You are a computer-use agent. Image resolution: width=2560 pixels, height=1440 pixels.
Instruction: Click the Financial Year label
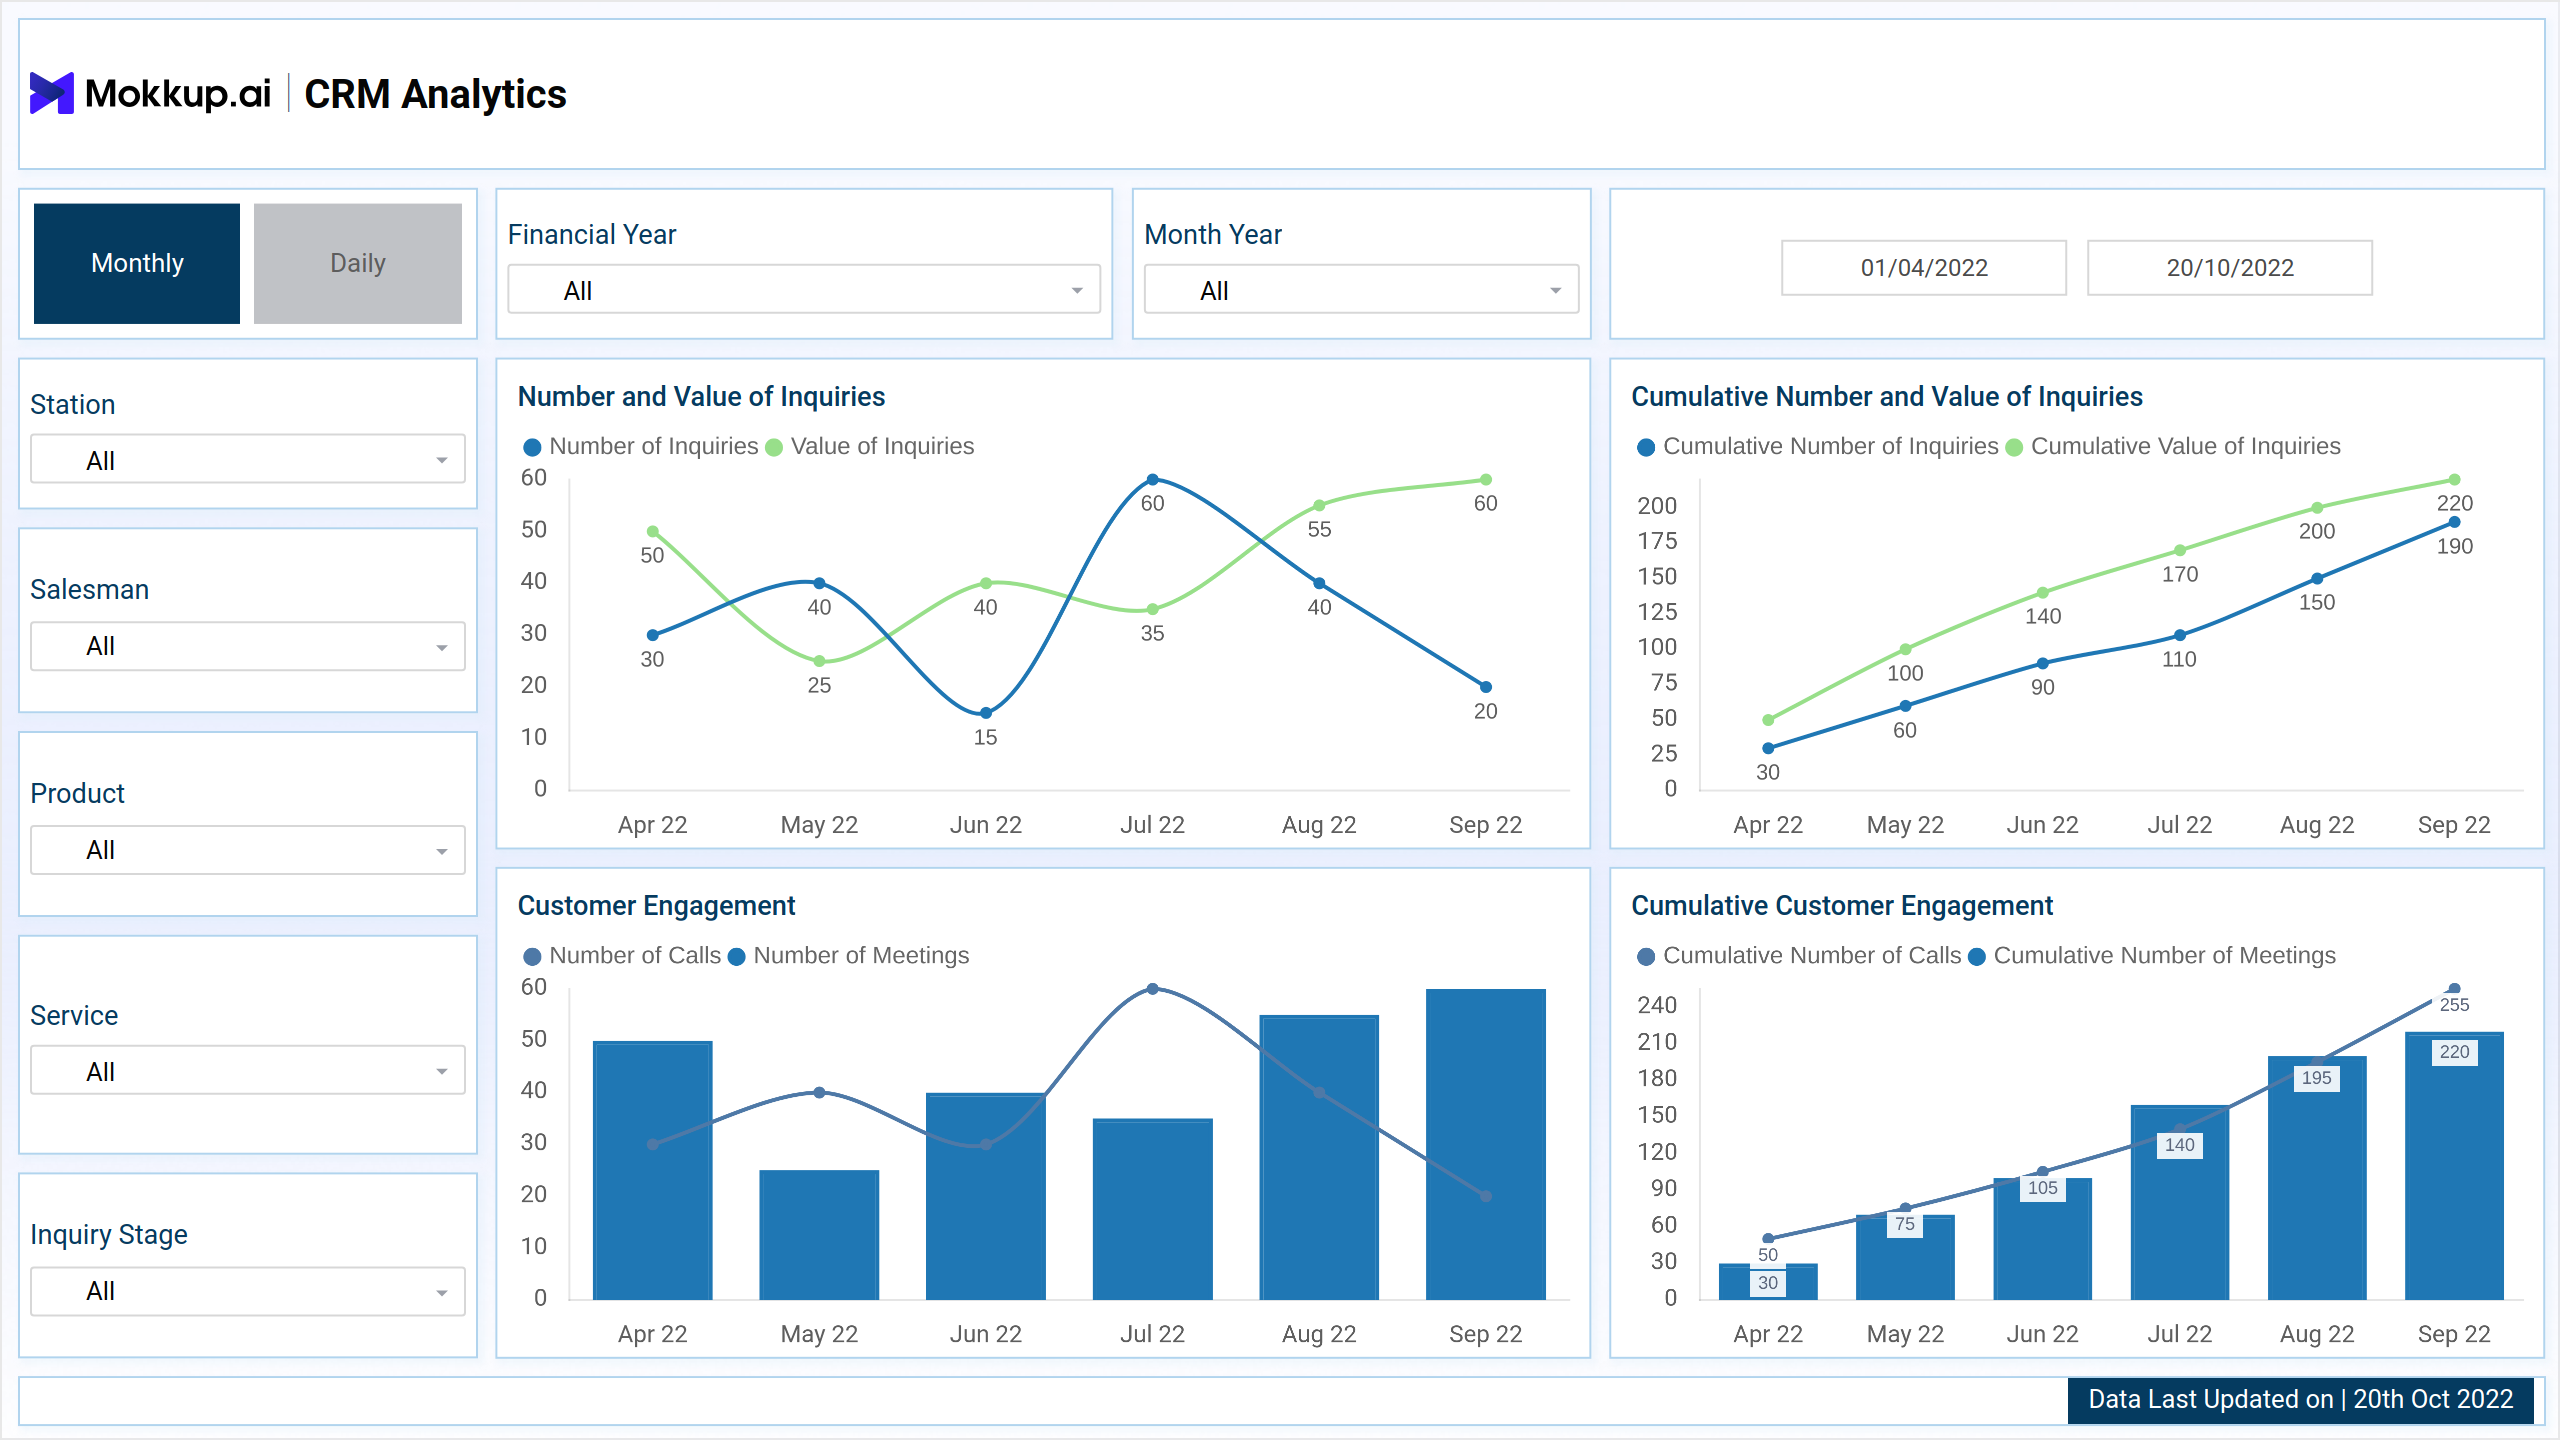pyautogui.click(x=592, y=234)
